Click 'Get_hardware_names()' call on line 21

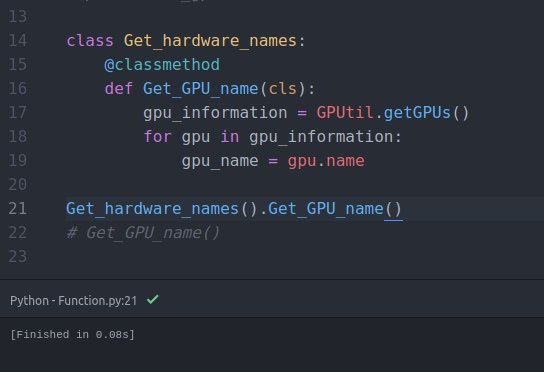pos(161,209)
